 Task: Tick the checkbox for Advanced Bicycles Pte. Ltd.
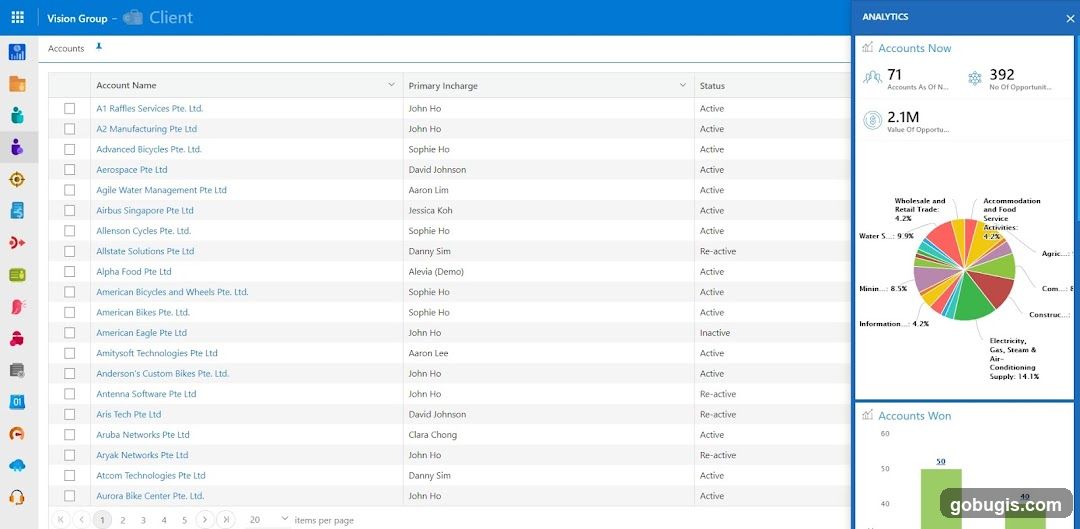pos(70,149)
